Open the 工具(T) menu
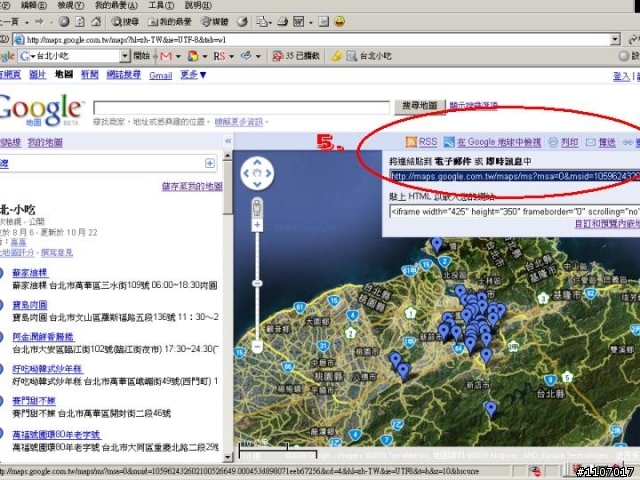This screenshot has height=480, width=640. click(161, 5)
